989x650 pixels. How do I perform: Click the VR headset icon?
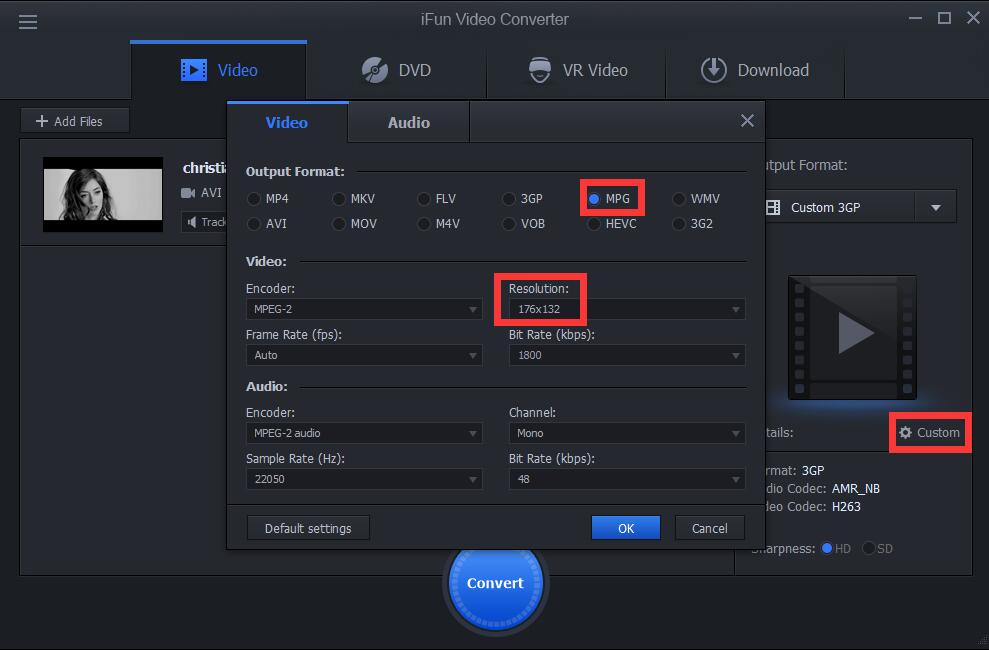coord(540,70)
